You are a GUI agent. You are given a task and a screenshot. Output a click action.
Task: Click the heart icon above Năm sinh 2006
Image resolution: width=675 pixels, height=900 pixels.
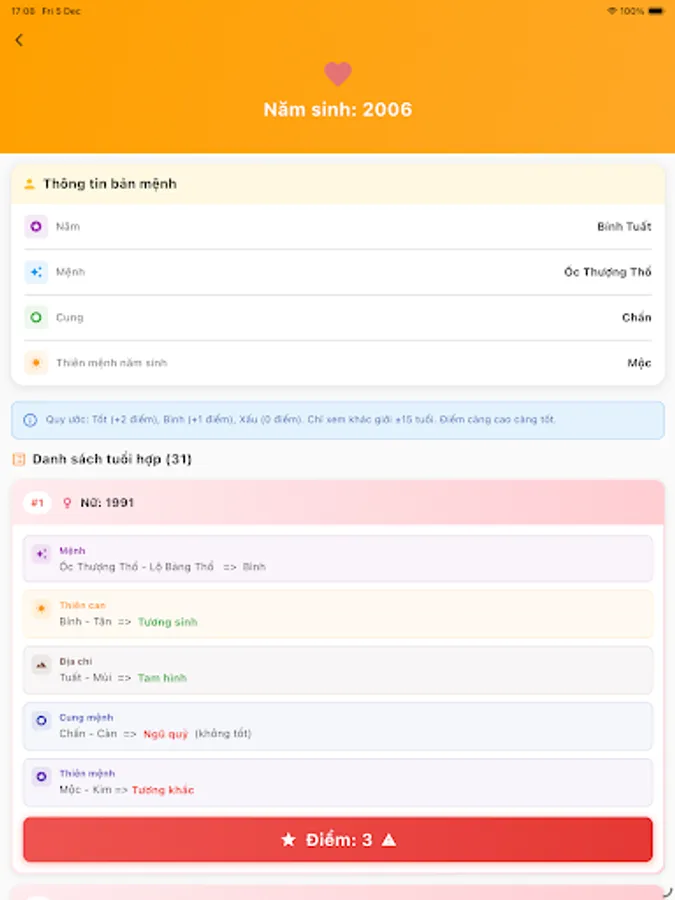pos(337,74)
